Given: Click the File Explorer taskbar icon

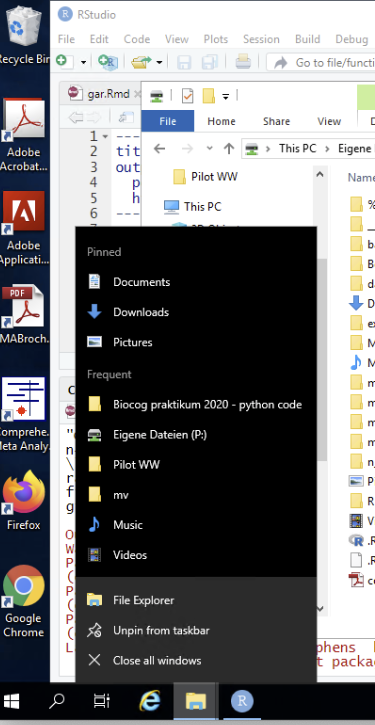Looking at the screenshot, I should tap(196, 702).
